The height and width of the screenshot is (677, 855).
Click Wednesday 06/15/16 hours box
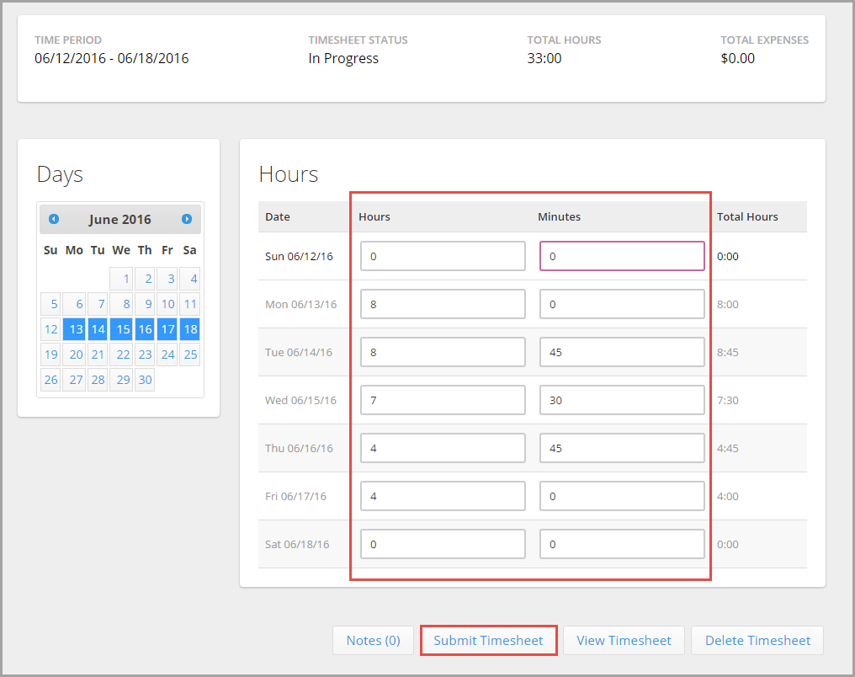coord(443,400)
